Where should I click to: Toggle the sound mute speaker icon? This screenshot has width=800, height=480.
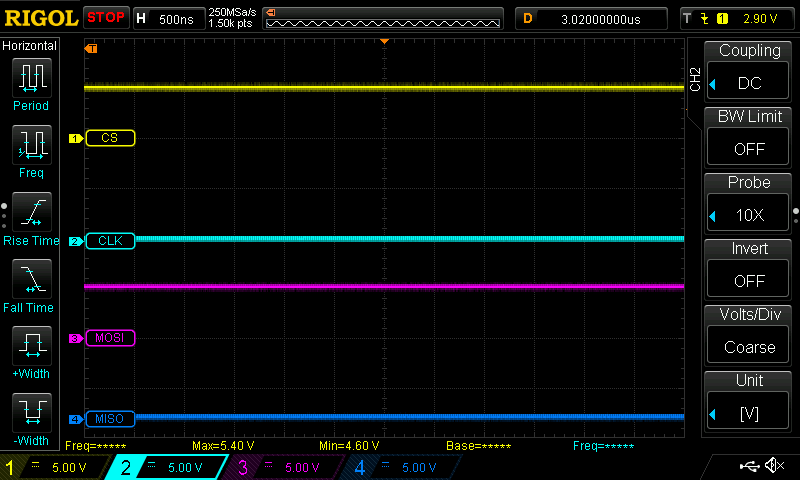click(774, 465)
